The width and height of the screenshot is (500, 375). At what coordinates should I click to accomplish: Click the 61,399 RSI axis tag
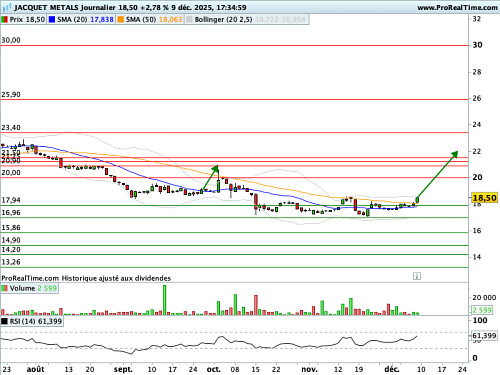[484, 336]
